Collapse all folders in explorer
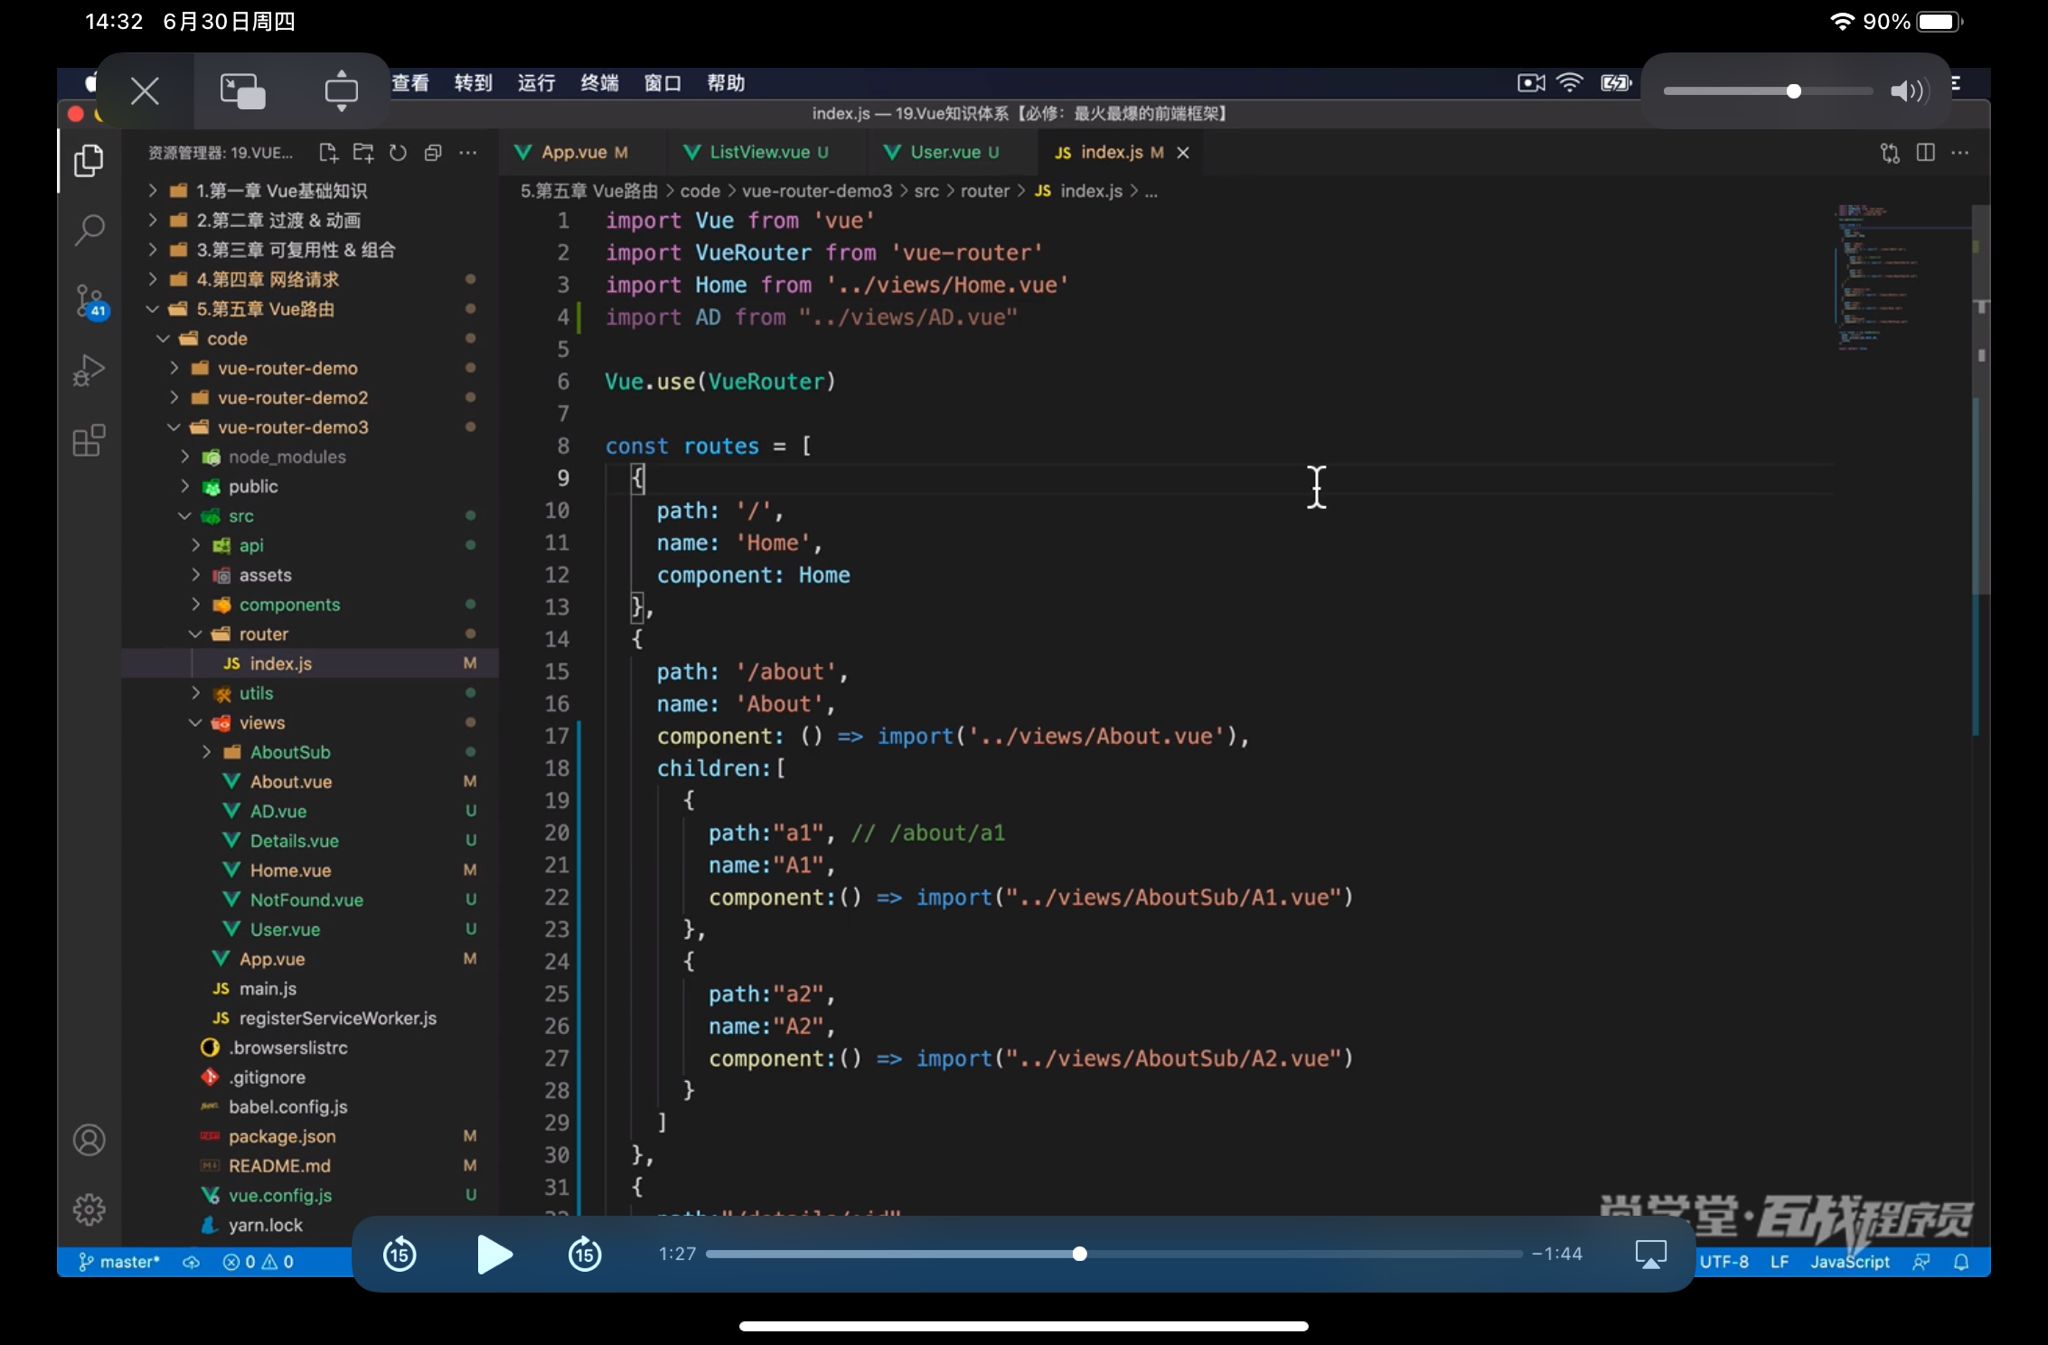Screen dimensions: 2048x1345 pos(433,152)
